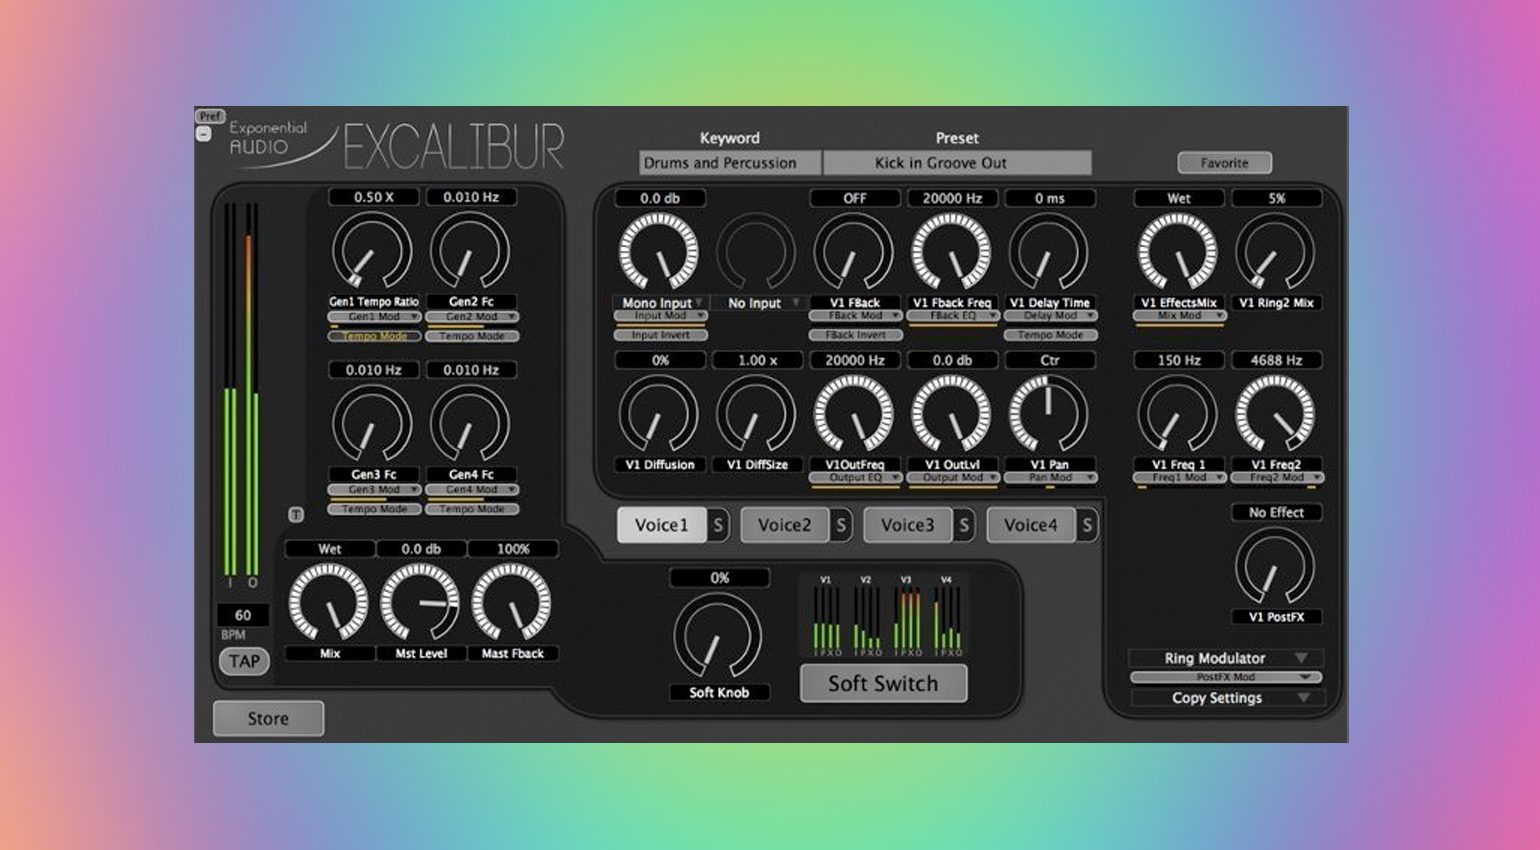The height and width of the screenshot is (850, 1540).
Task: Solo Voice1 with its S button
Action: pos(718,525)
